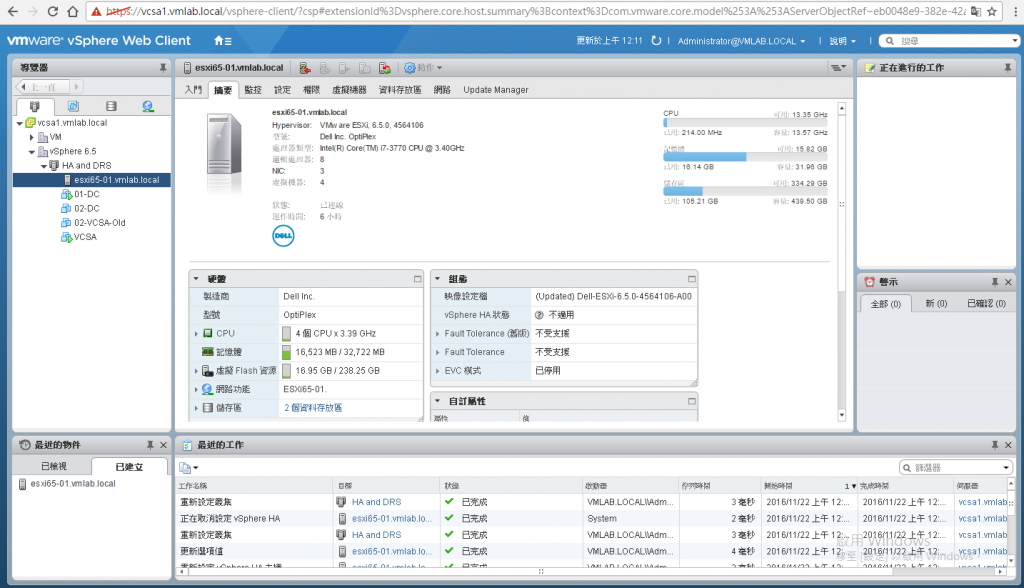This screenshot has height=588, width=1024.
Task: Collapse the 自訂屬性 portlet
Action: (438, 401)
